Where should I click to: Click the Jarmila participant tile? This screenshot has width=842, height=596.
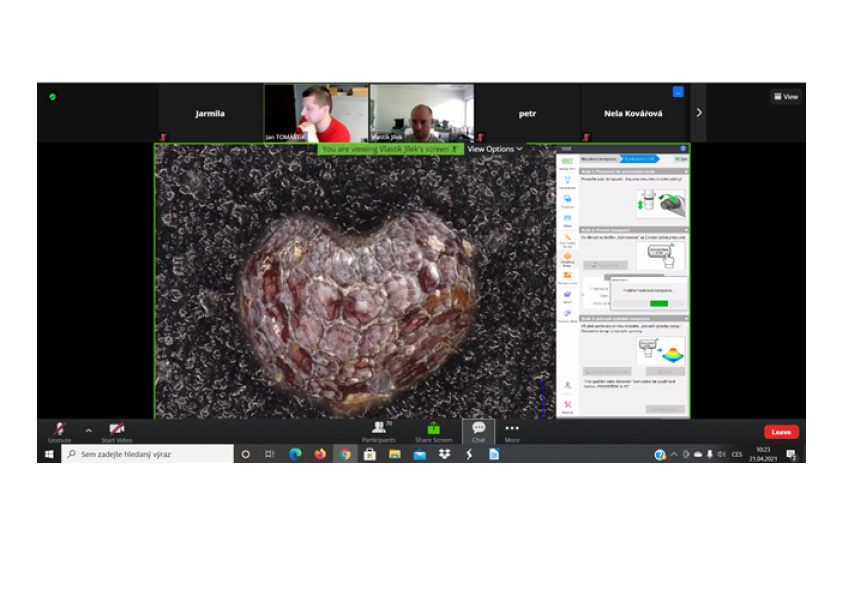(x=210, y=113)
